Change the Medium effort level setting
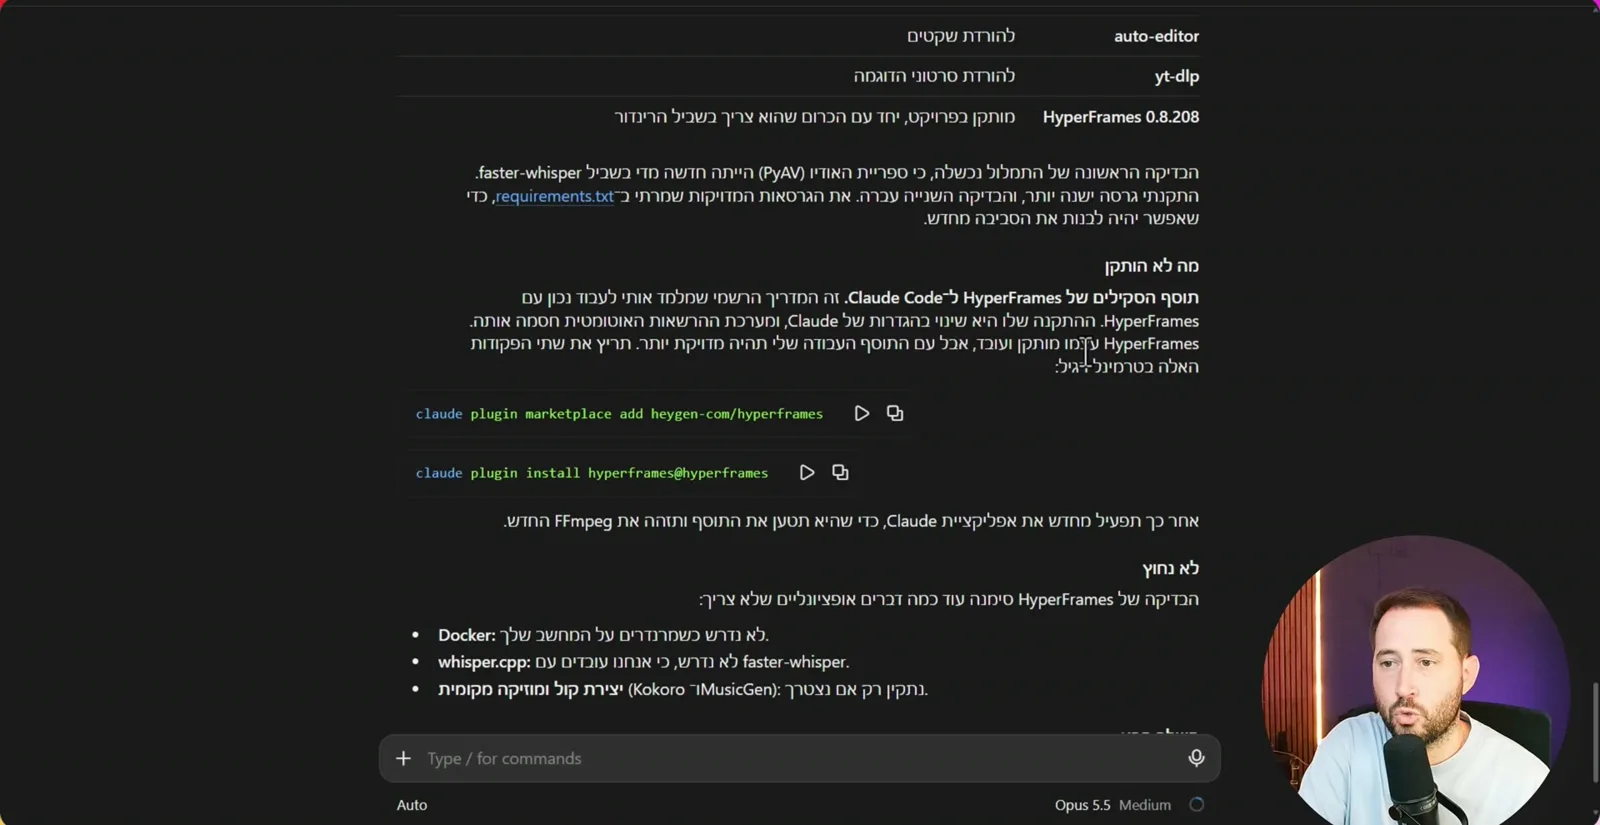This screenshot has height=825, width=1600. (x=1145, y=804)
